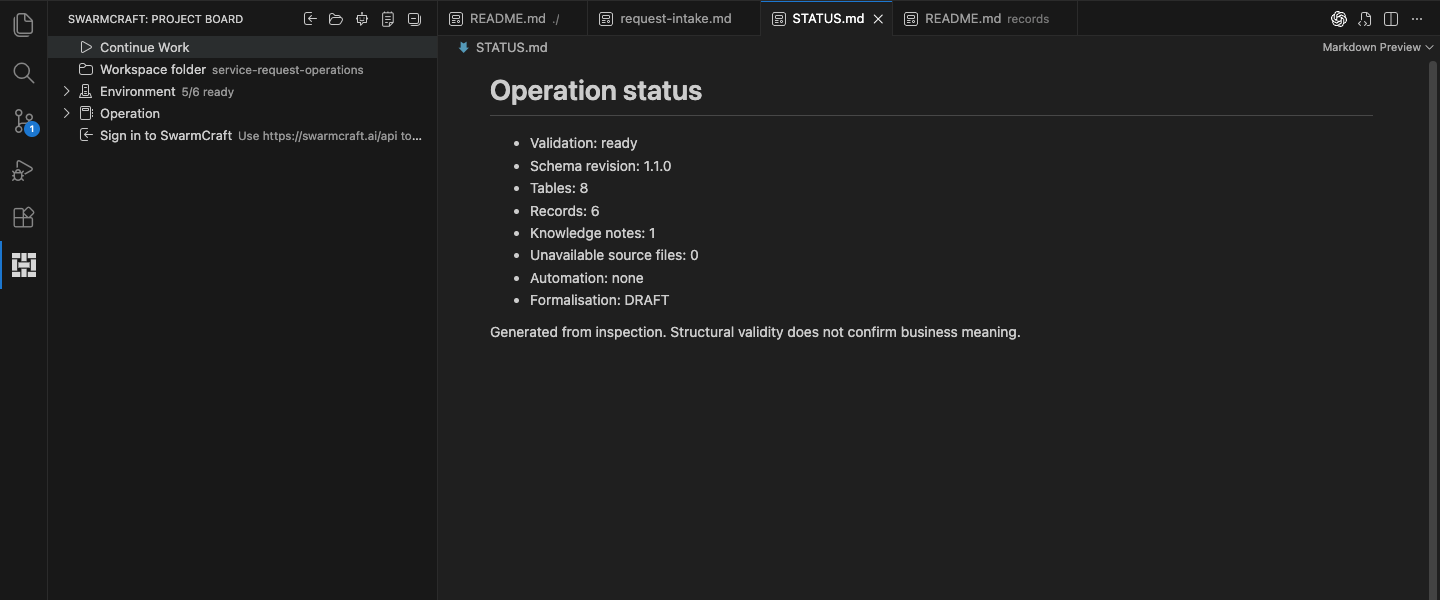Click the 'Records: 6' line
The height and width of the screenshot is (600, 1440).
[x=565, y=211]
